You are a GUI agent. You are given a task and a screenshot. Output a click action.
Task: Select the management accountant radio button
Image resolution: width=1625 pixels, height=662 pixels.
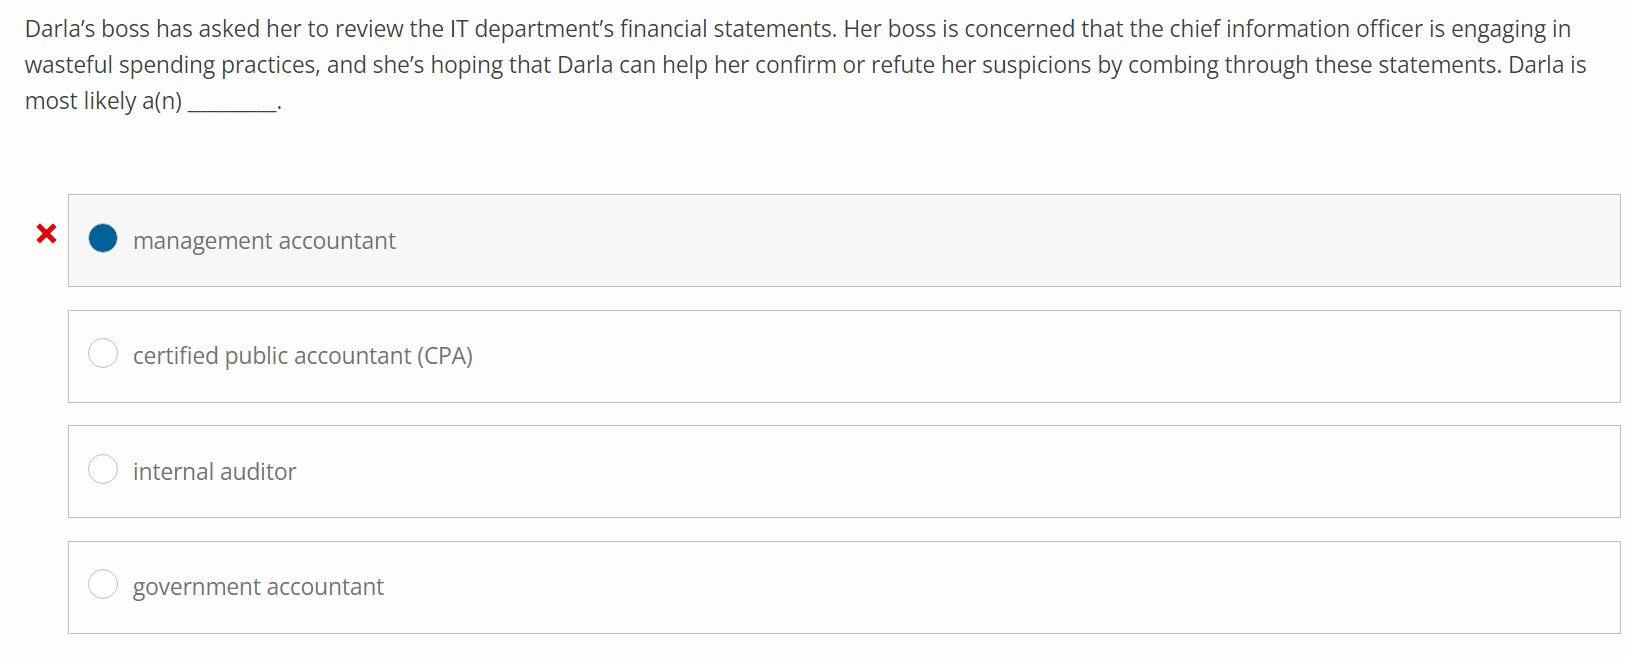click(103, 239)
